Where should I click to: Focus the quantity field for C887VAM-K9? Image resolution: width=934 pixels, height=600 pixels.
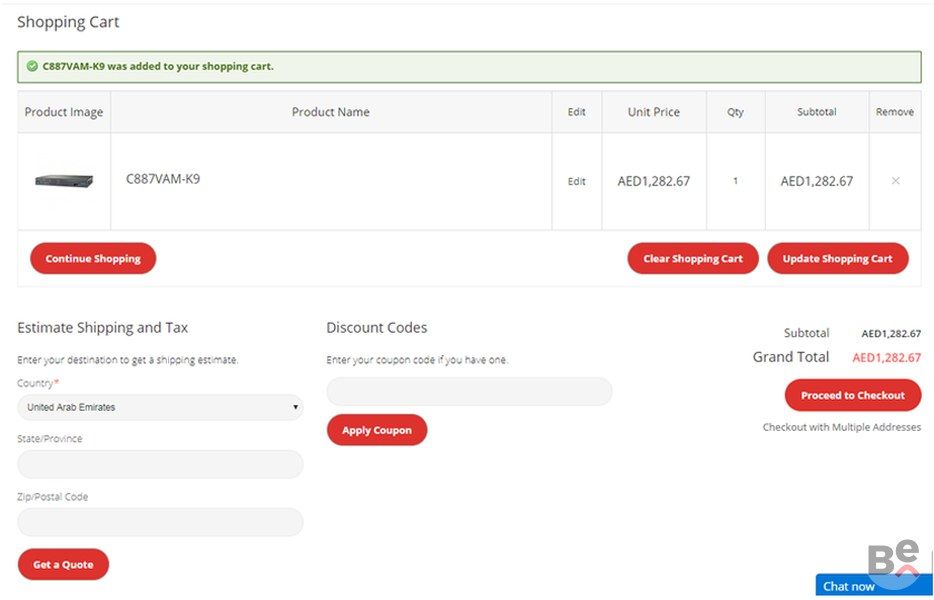click(x=735, y=181)
